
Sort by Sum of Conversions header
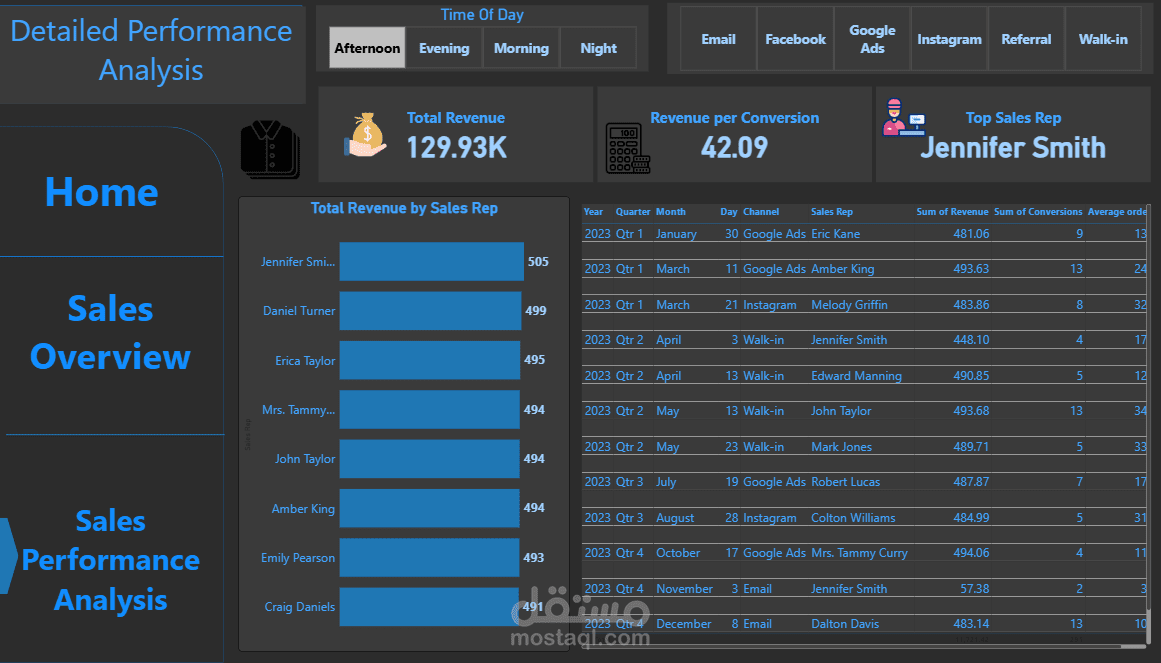(x=1038, y=212)
